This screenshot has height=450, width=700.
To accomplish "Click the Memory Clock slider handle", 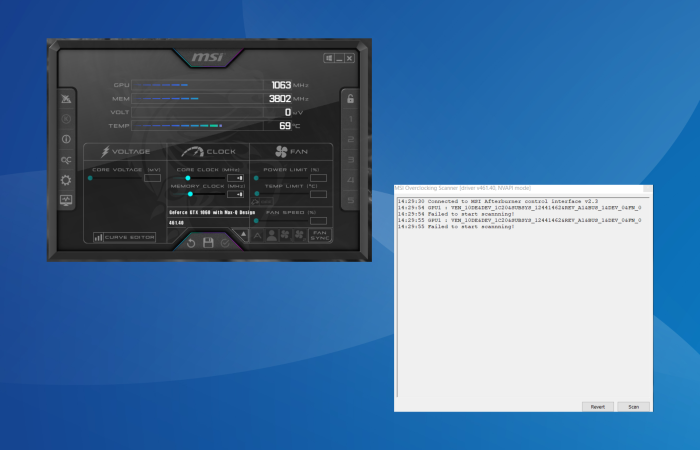I will click(x=190, y=194).
